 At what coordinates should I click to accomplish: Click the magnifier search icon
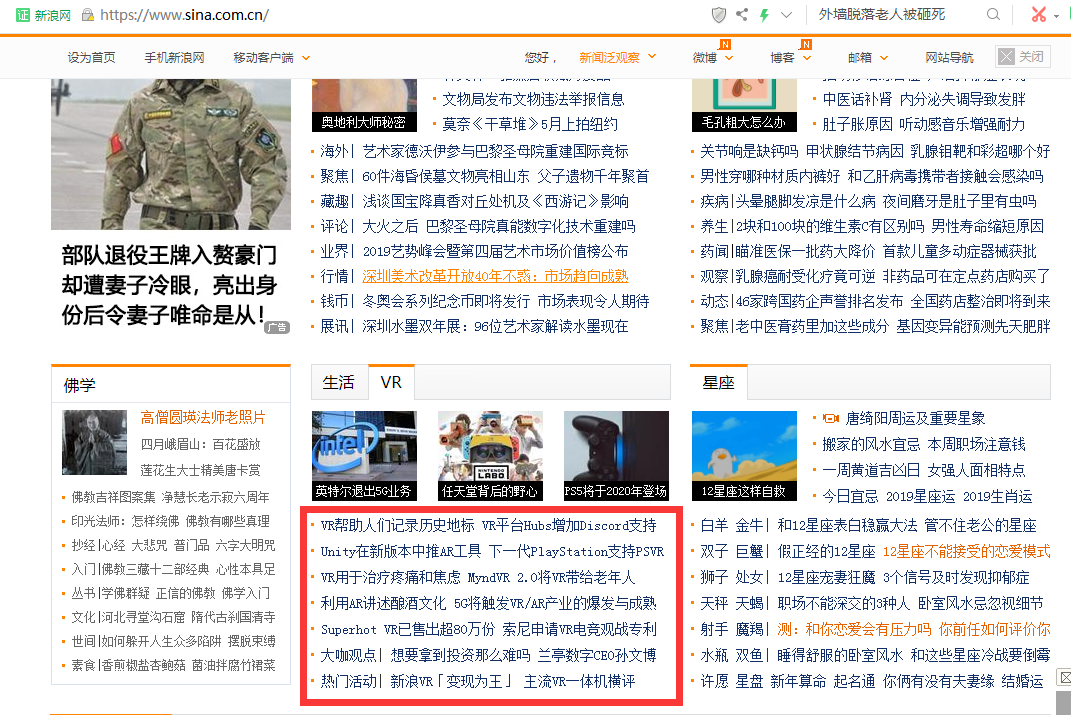[x=993, y=14]
